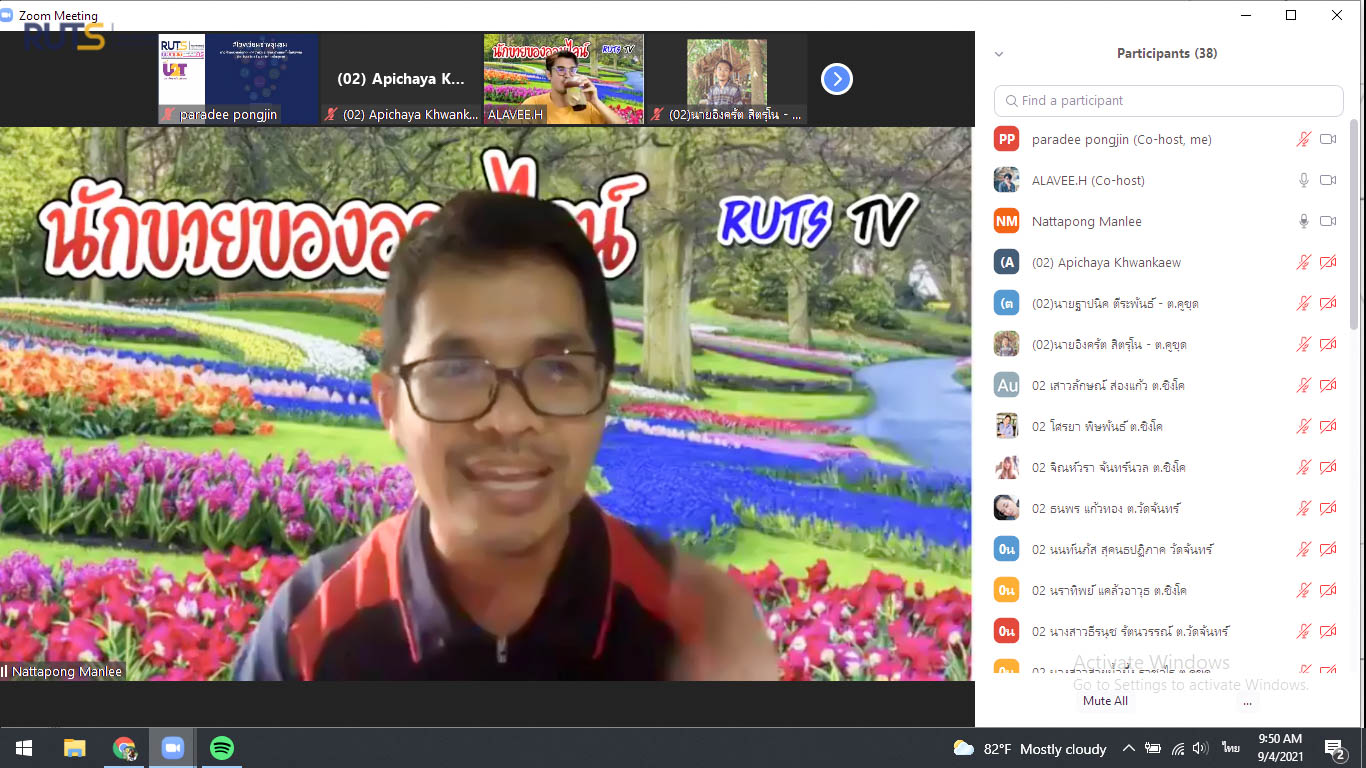Switch input language ไทย indicator
The image size is (1366, 768).
pos(1231,748)
